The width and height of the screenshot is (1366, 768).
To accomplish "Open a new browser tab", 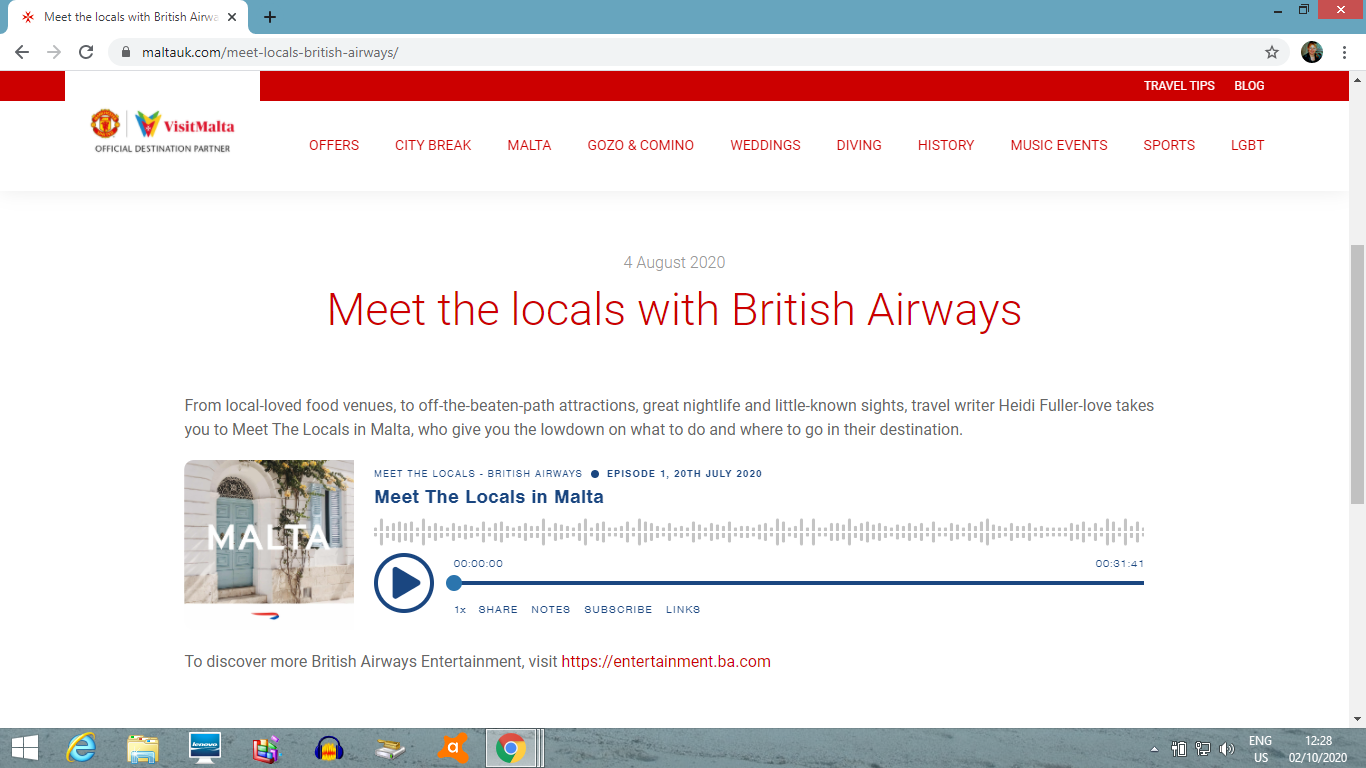I will point(270,17).
